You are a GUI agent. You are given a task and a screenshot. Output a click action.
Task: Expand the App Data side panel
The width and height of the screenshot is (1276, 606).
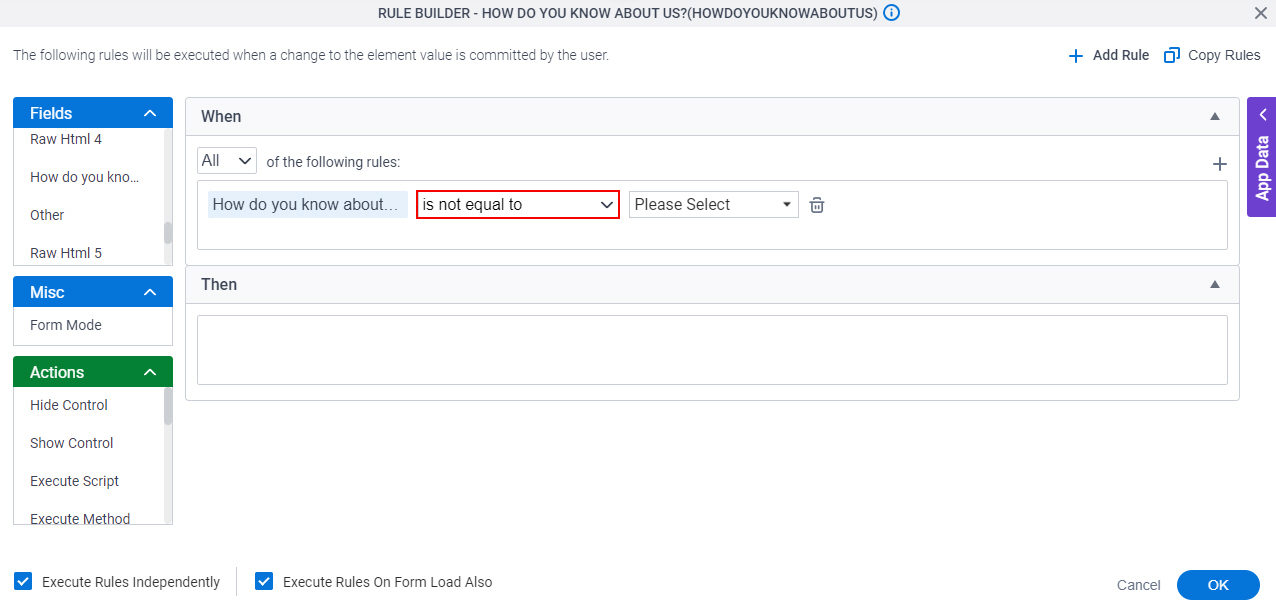[1262, 156]
